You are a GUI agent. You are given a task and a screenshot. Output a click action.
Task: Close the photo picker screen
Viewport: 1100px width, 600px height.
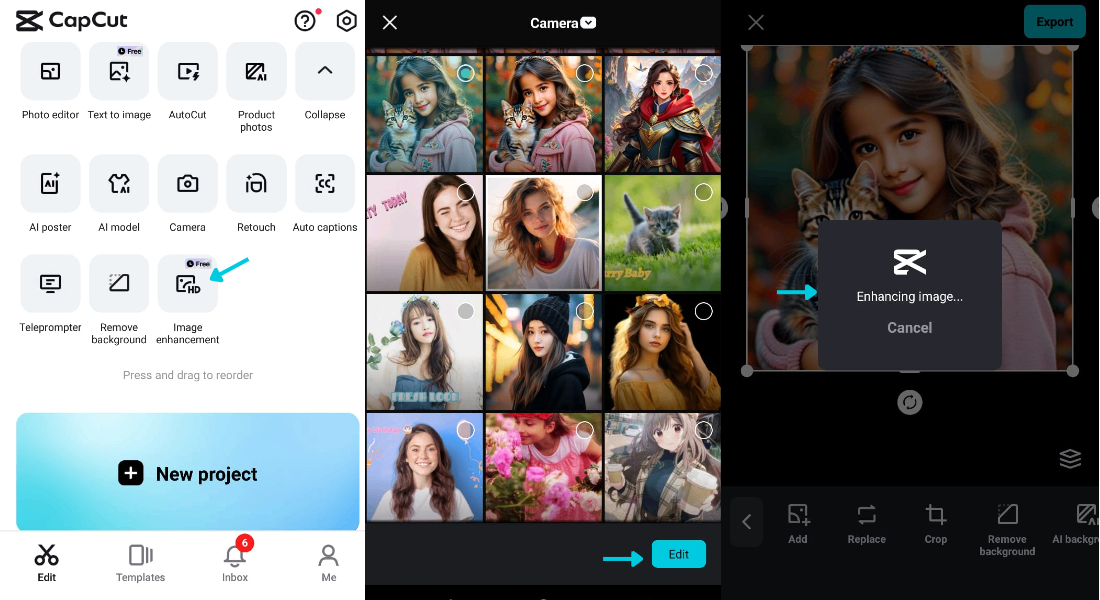click(390, 22)
